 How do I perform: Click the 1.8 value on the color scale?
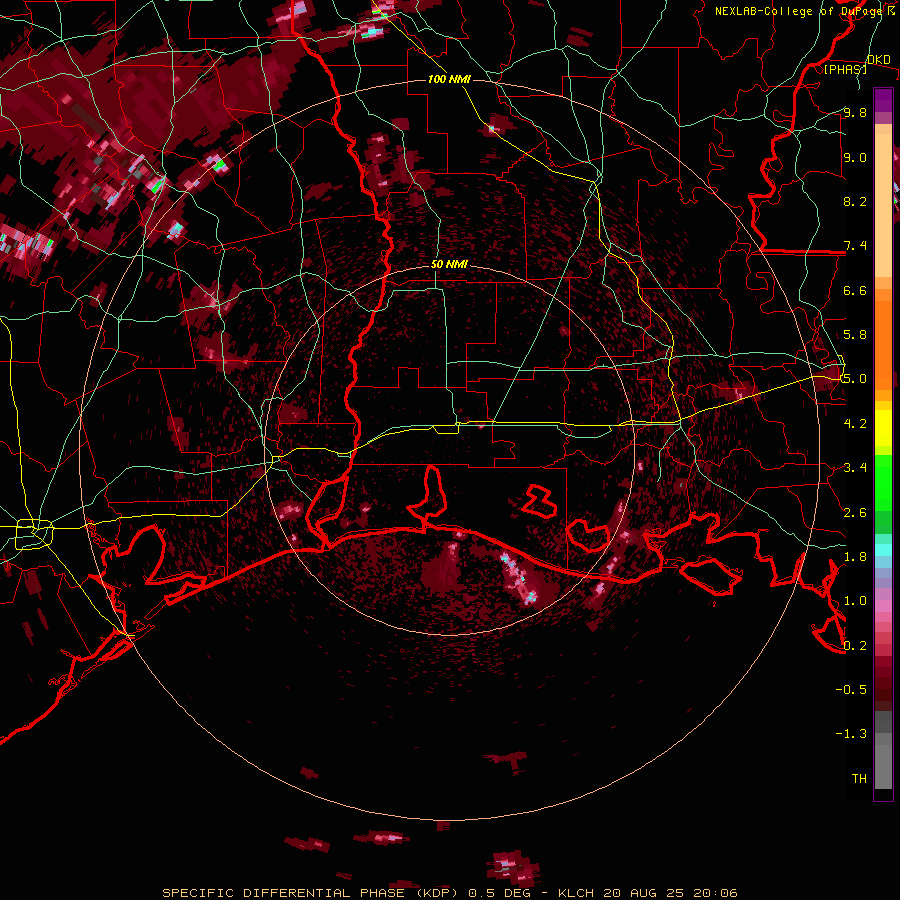[855, 557]
